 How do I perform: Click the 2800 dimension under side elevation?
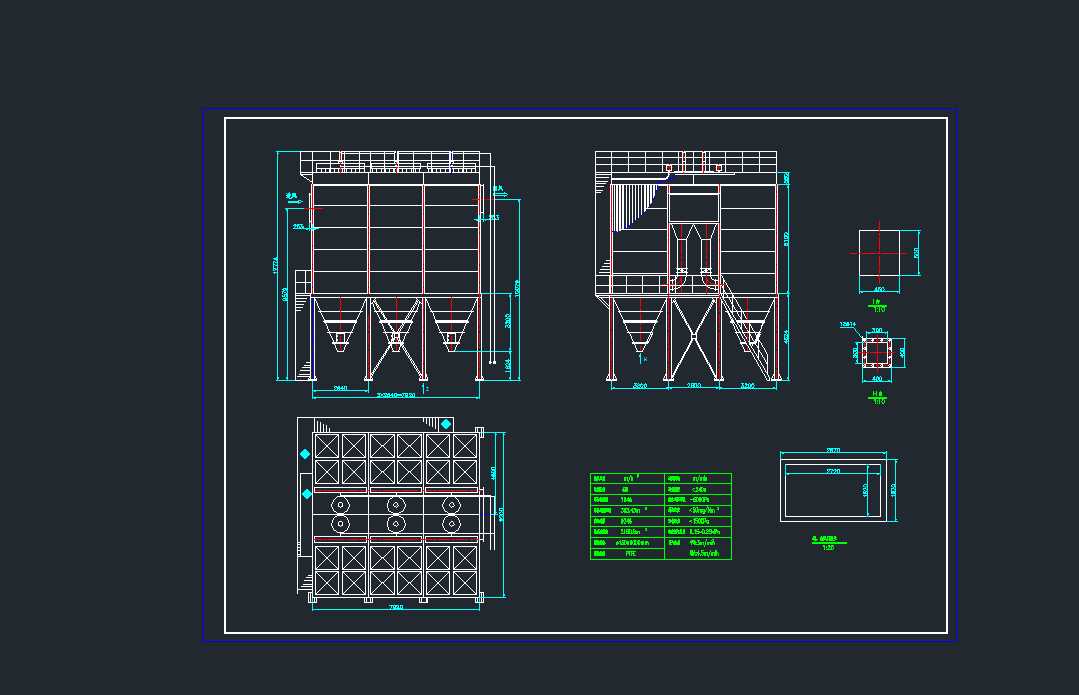click(694, 385)
